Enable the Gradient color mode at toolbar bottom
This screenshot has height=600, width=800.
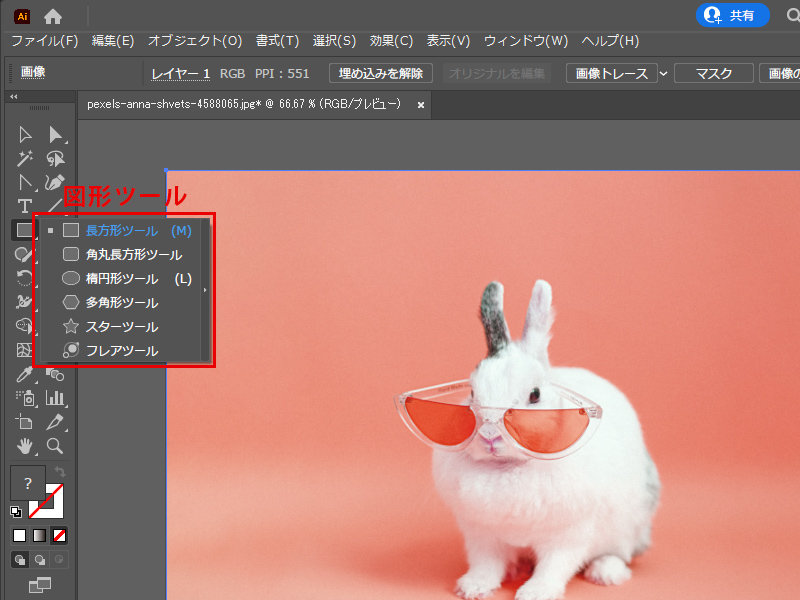[38, 536]
